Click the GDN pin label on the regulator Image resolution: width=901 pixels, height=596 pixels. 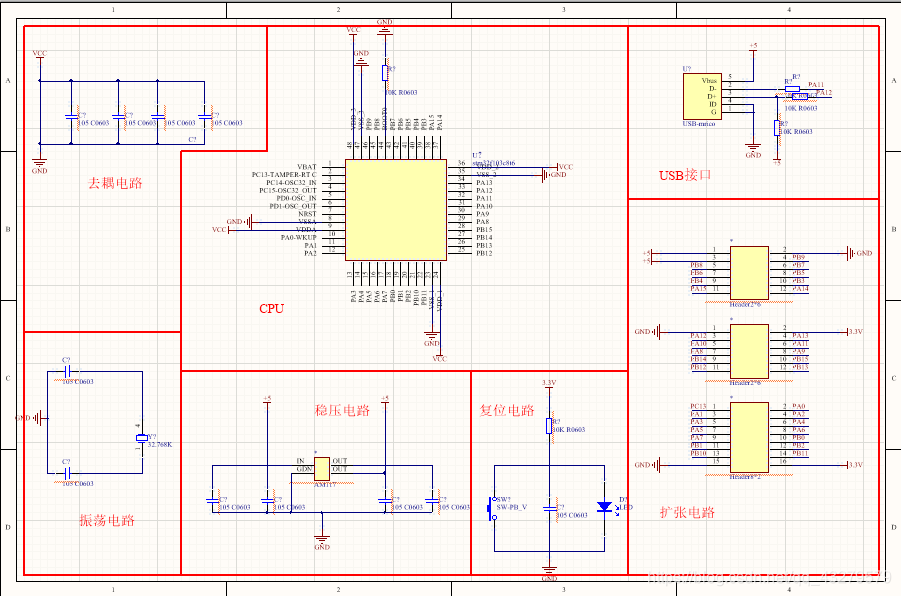[x=305, y=469]
